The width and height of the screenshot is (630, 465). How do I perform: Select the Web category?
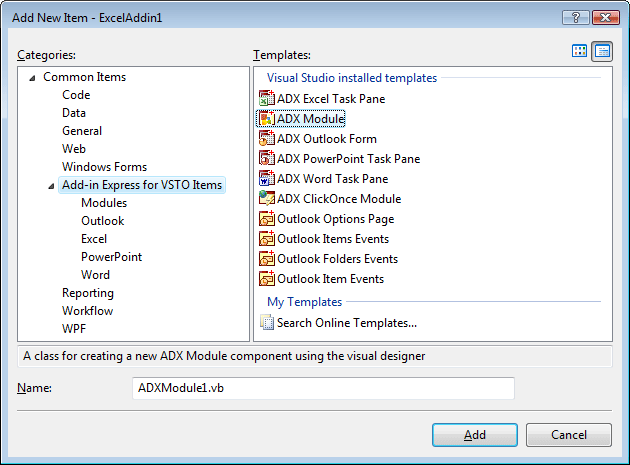(74, 149)
